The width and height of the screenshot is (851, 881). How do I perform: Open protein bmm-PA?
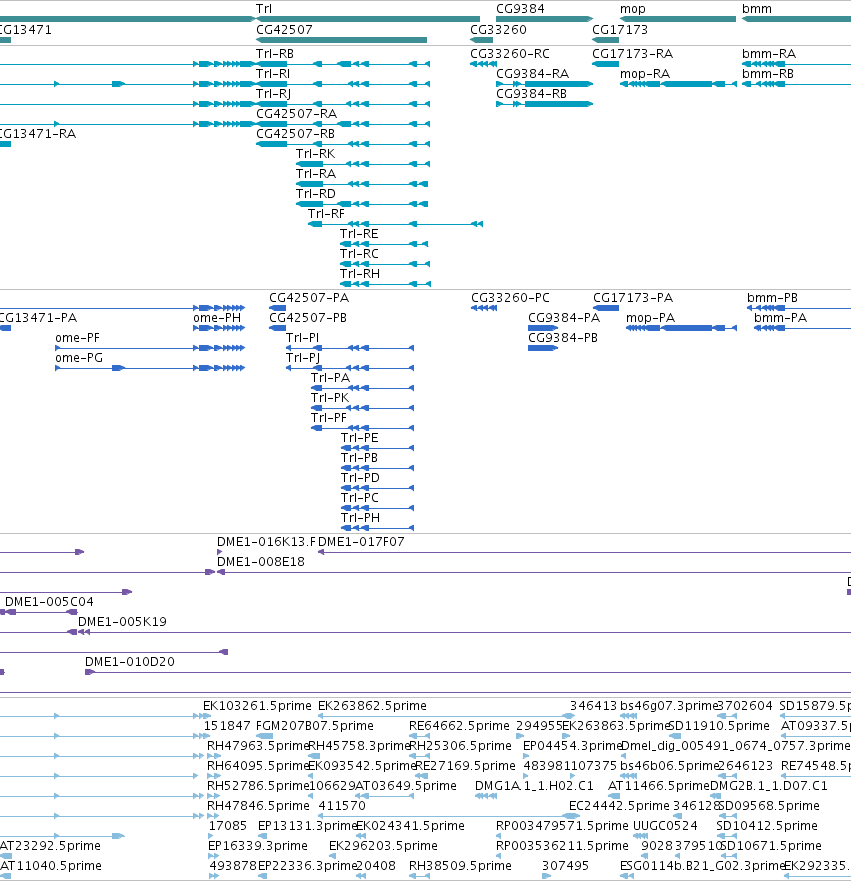[x=780, y=318]
